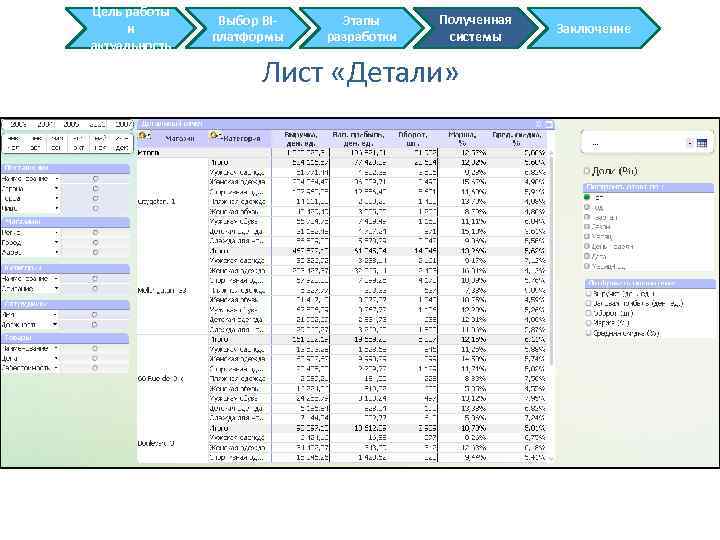
Task: Click the Маржа, % column header
Action: (x=462, y=139)
